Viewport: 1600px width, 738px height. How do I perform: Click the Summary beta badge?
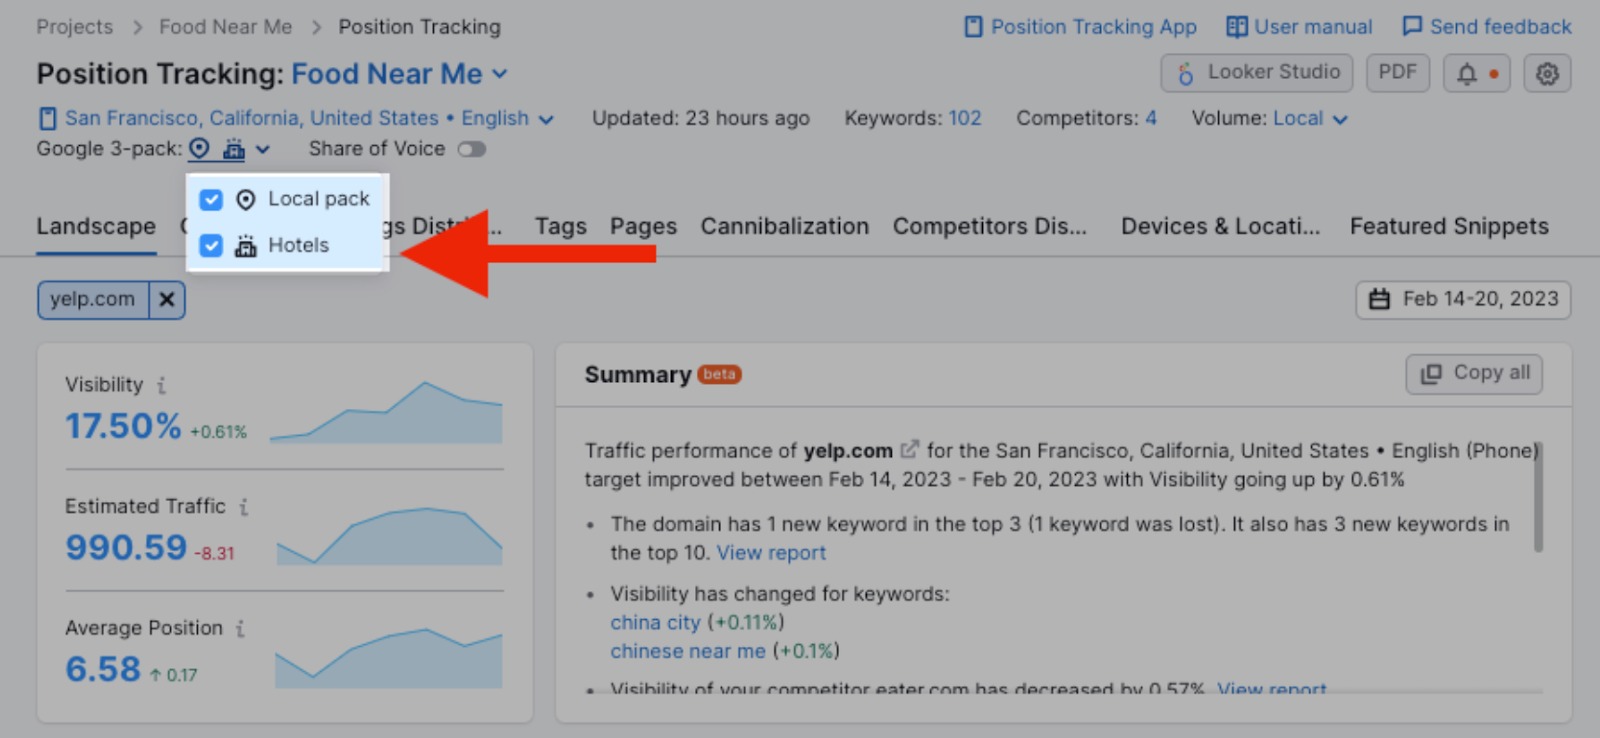click(x=719, y=375)
